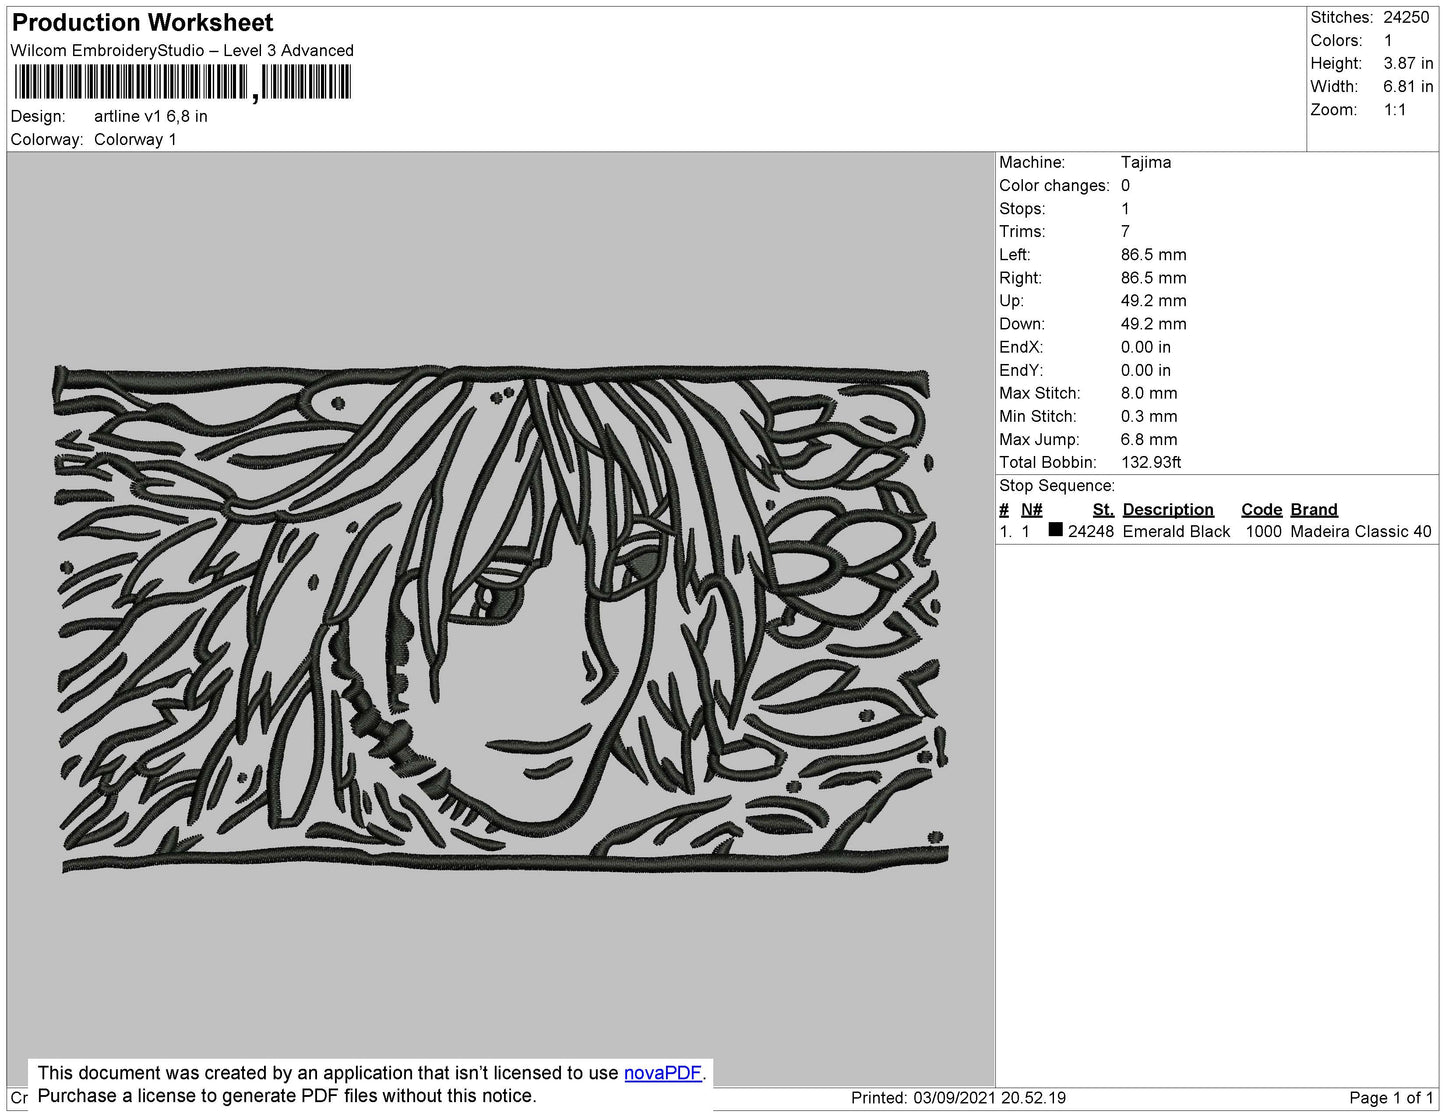Click the Stop Sequence heading
1445x1117 pixels.
(1057, 485)
